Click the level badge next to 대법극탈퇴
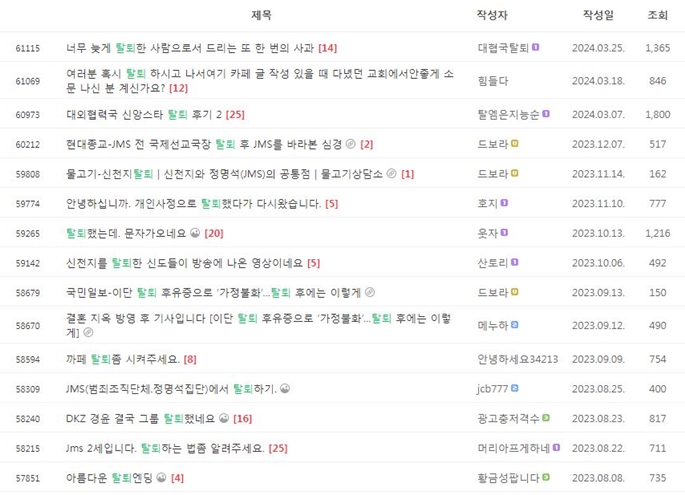Viewport: 685px width, 495px height. pos(536,48)
